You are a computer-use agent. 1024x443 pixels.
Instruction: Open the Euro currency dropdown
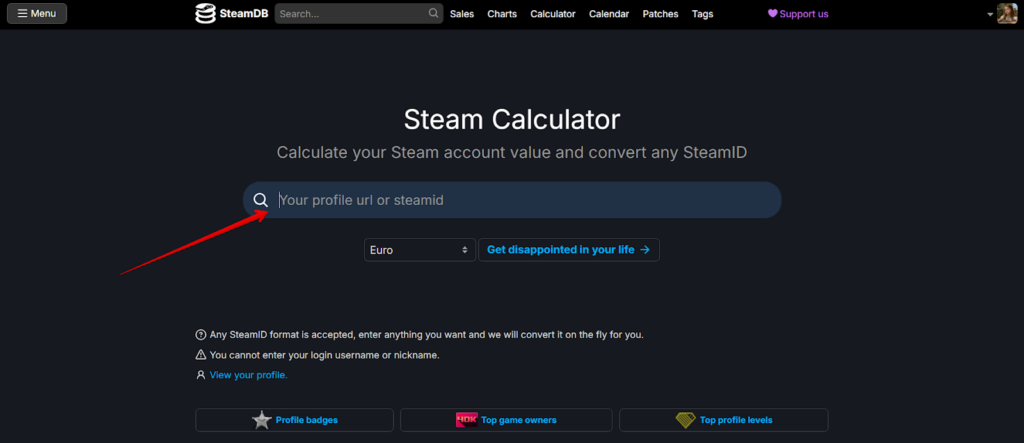(x=420, y=250)
